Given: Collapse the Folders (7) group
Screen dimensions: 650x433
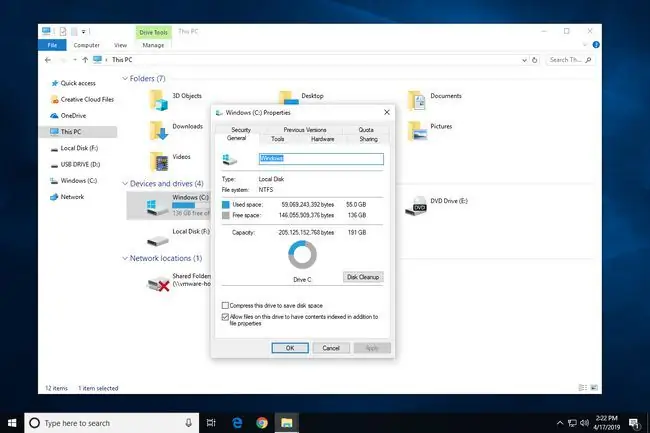Looking at the screenshot, I should tap(125, 78).
